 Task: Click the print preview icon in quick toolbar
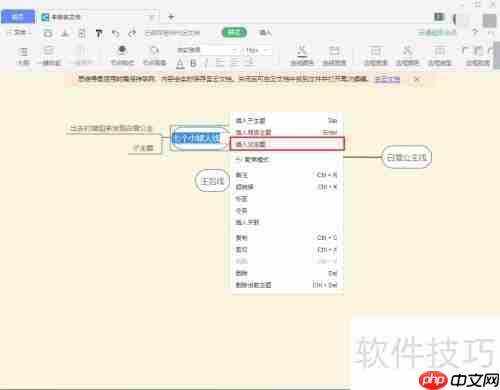(x=82, y=33)
